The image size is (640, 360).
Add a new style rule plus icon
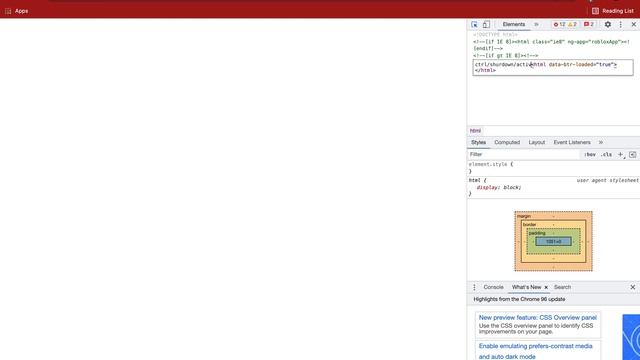[620, 154]
